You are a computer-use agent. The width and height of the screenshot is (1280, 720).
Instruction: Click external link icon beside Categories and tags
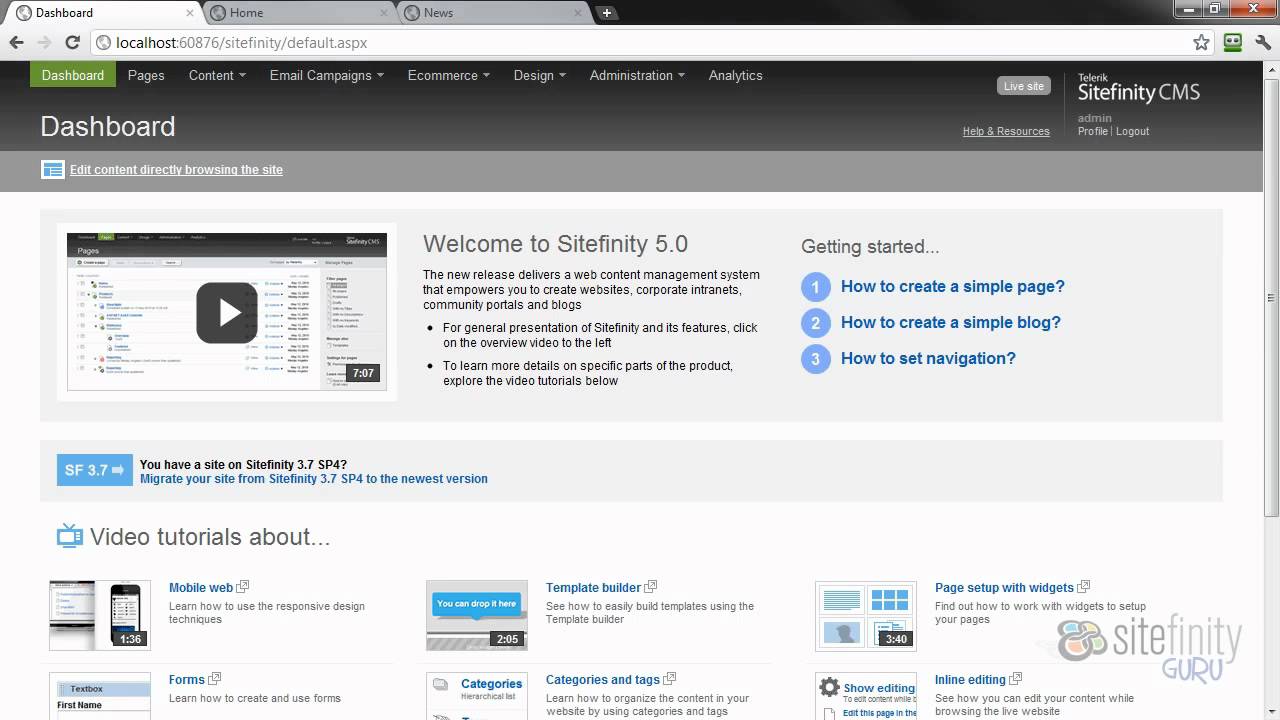coord(670,679)
